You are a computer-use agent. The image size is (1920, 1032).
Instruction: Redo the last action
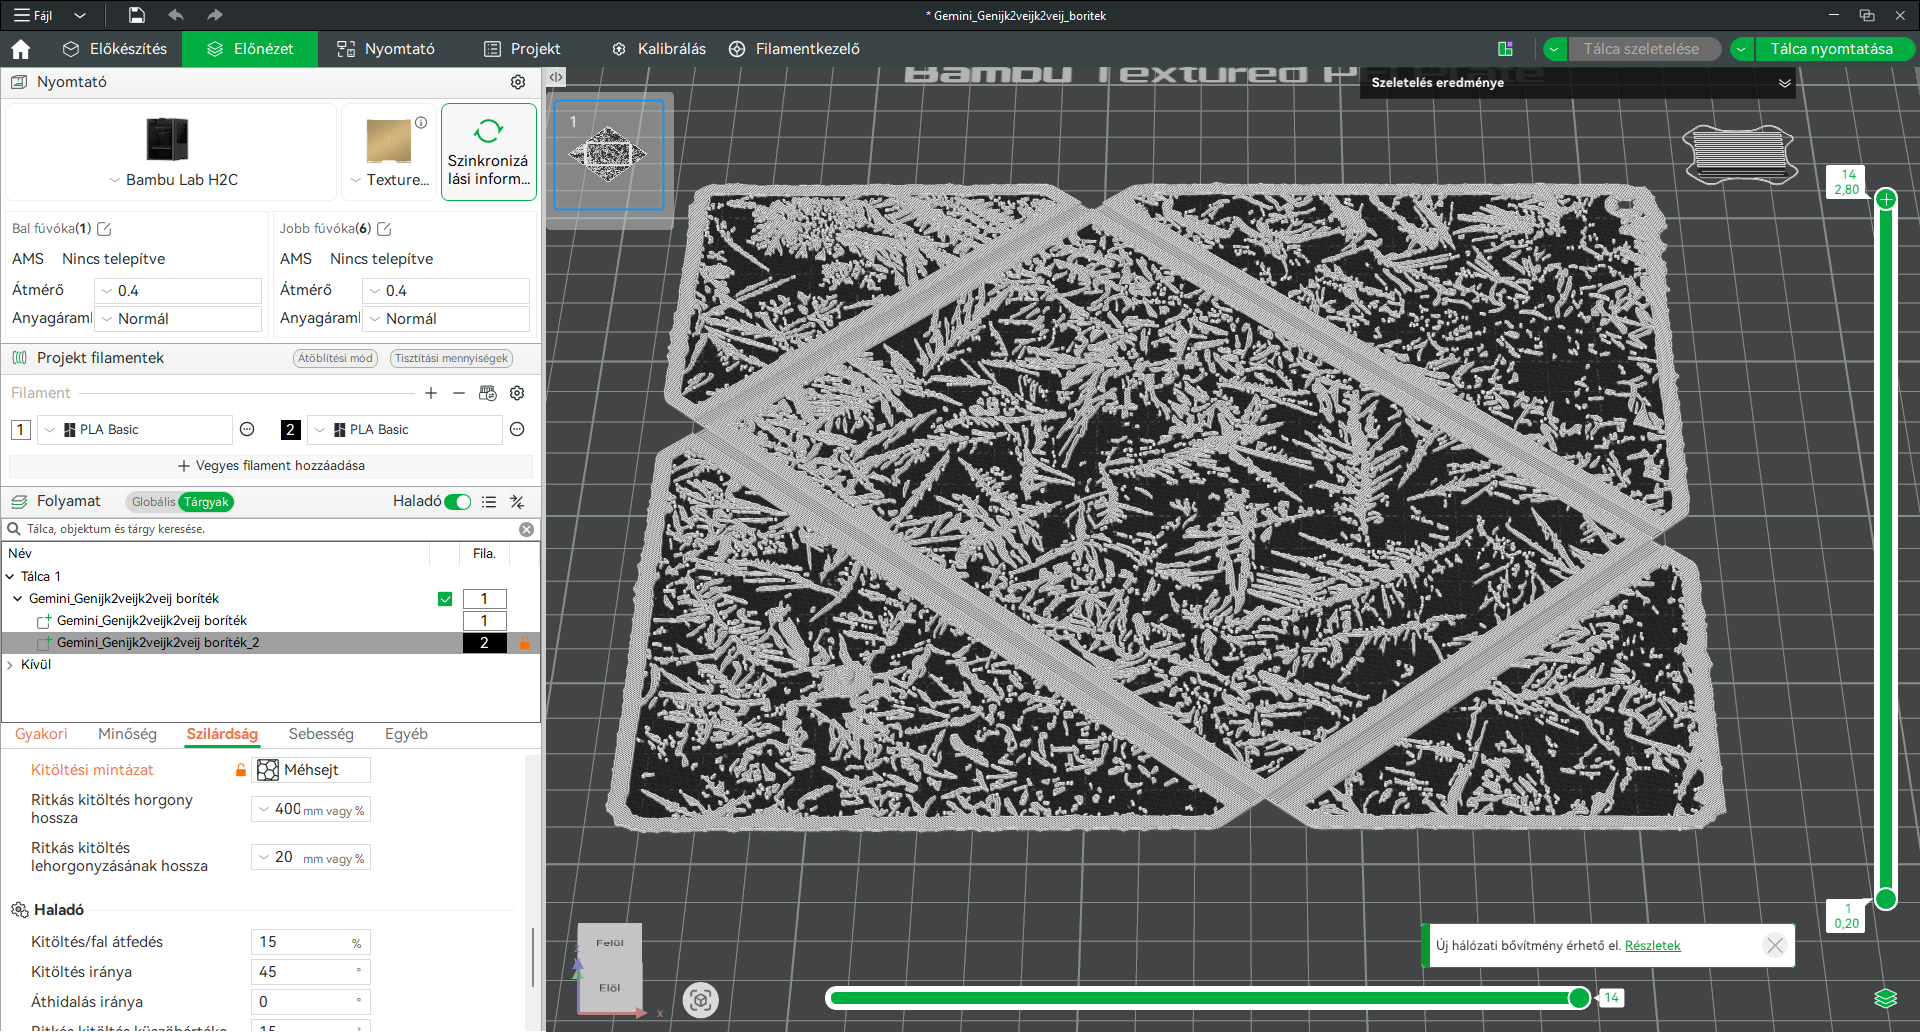214,15
